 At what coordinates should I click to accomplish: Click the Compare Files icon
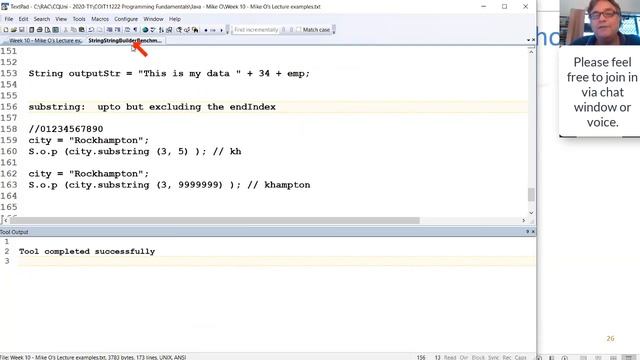(x=169, y=30)
